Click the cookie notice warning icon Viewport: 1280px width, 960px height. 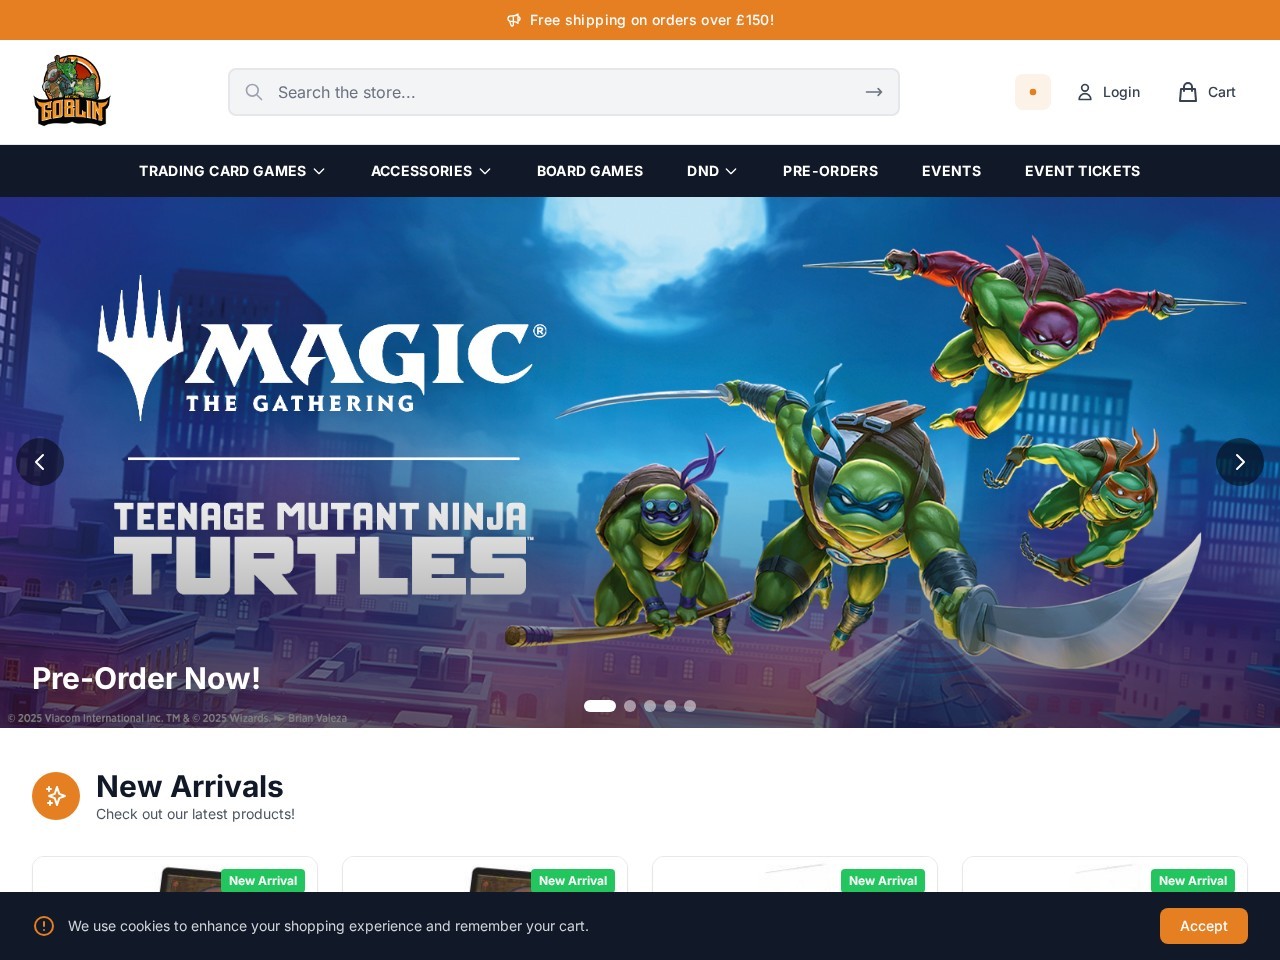(44, 926)
